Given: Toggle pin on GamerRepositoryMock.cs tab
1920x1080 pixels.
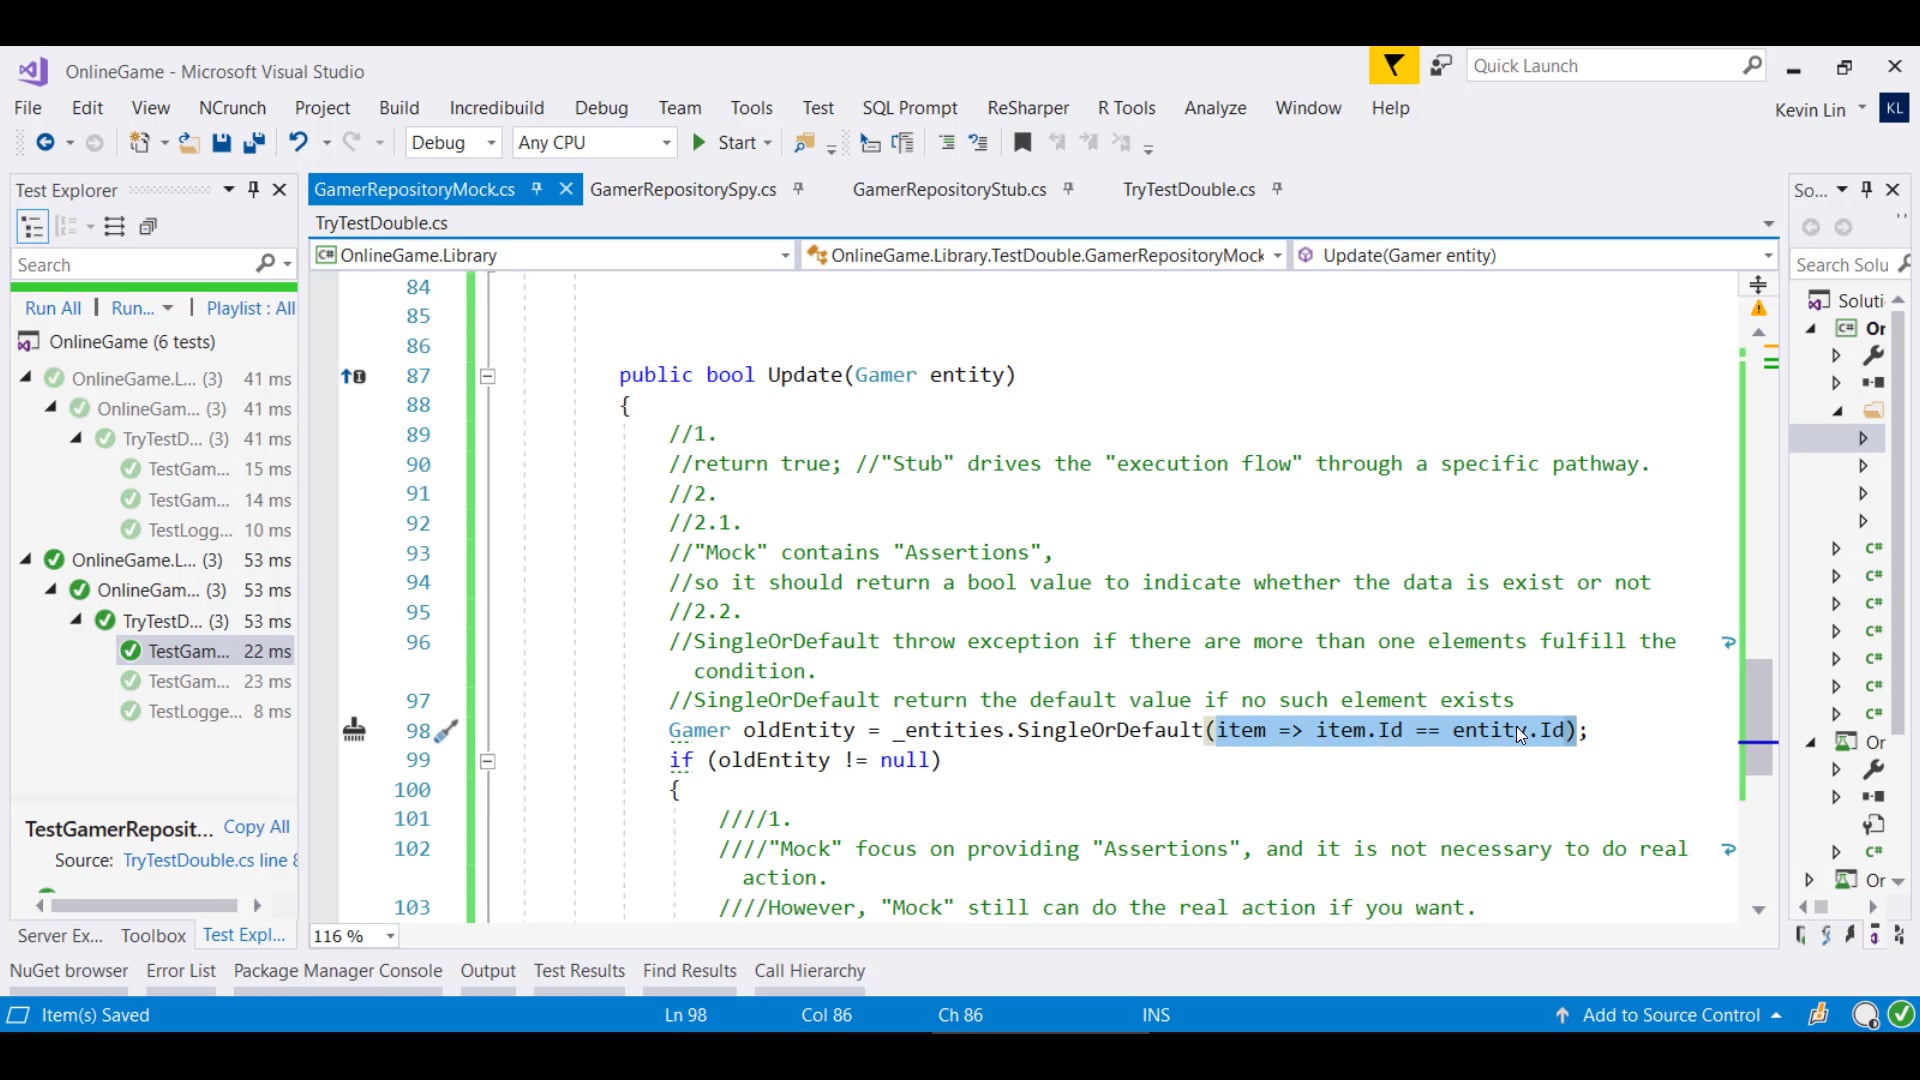Looking at the screenshot, I should pos(537,189).
